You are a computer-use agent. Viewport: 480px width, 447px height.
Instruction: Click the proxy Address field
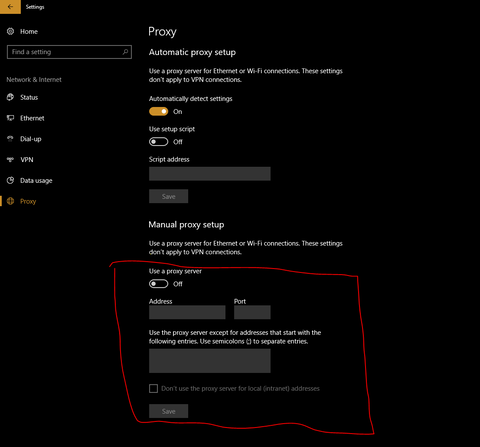point(187,312)
